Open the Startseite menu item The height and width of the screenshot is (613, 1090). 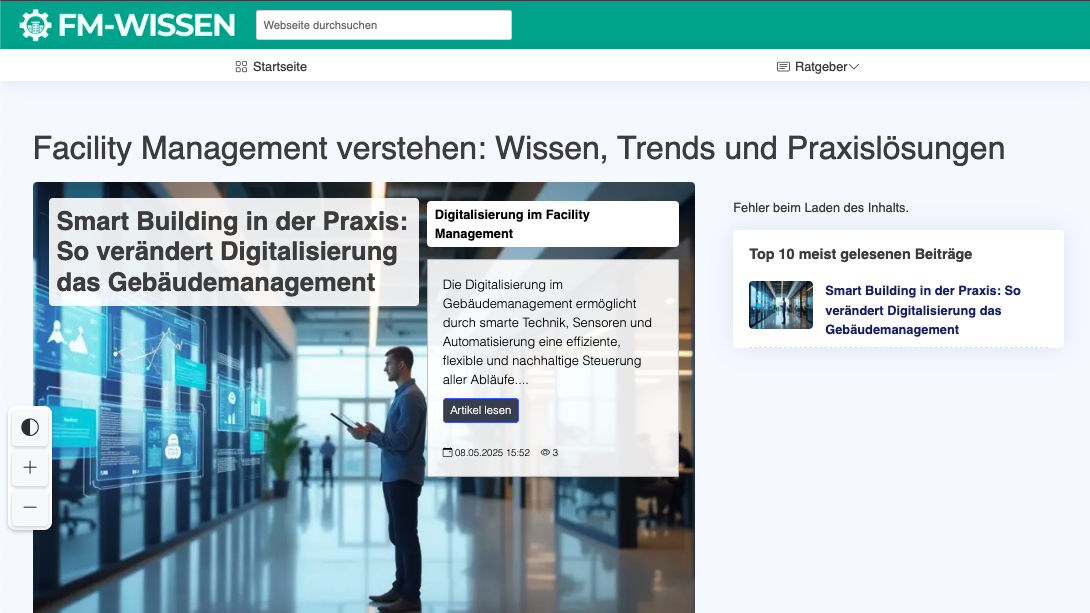280,66
